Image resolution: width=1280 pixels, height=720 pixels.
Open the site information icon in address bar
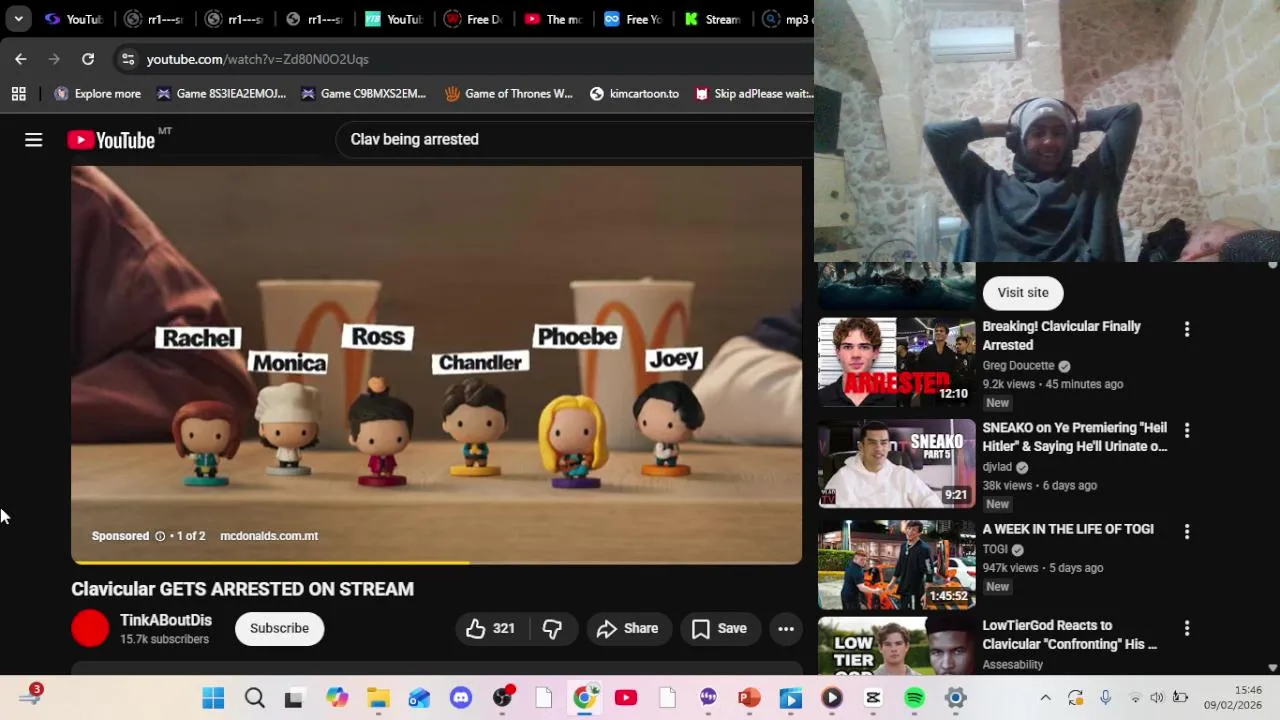[x=127, y=59]
